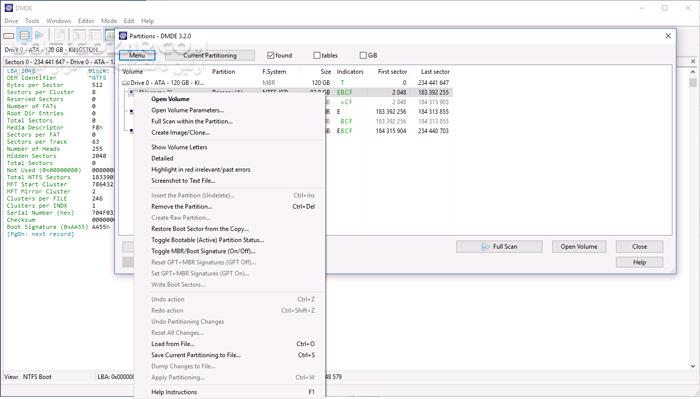This screenshot has height=399, width=700.
Task: Open the Windows menu
Action: (x=59, y=21)
